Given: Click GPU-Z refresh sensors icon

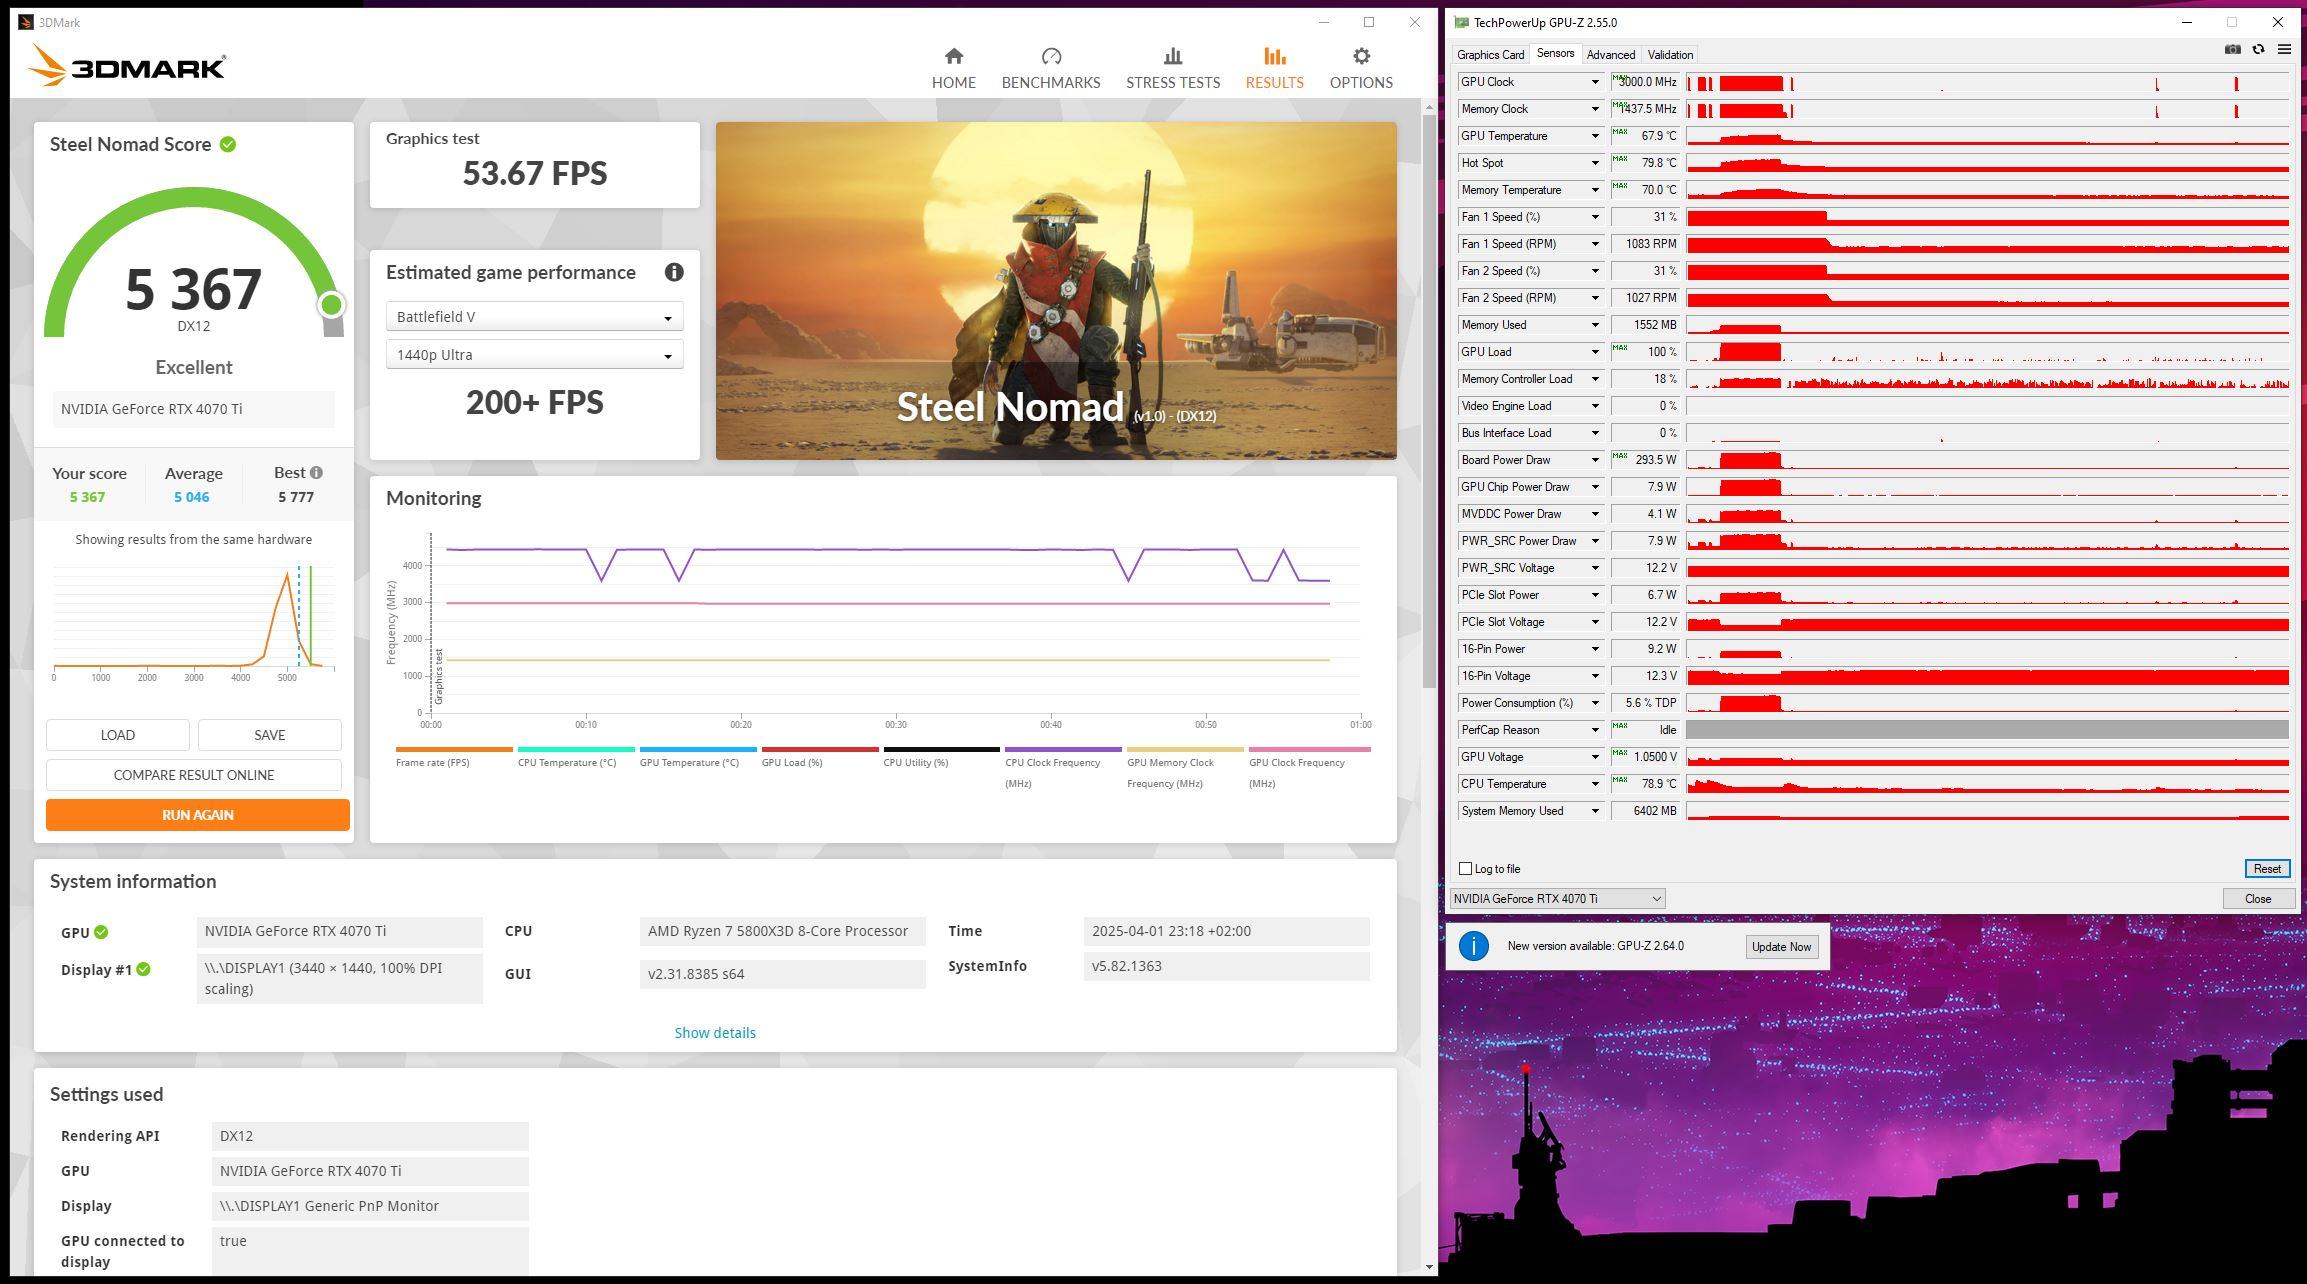Looking at the screenshot, I should (x=2258, y=49).
